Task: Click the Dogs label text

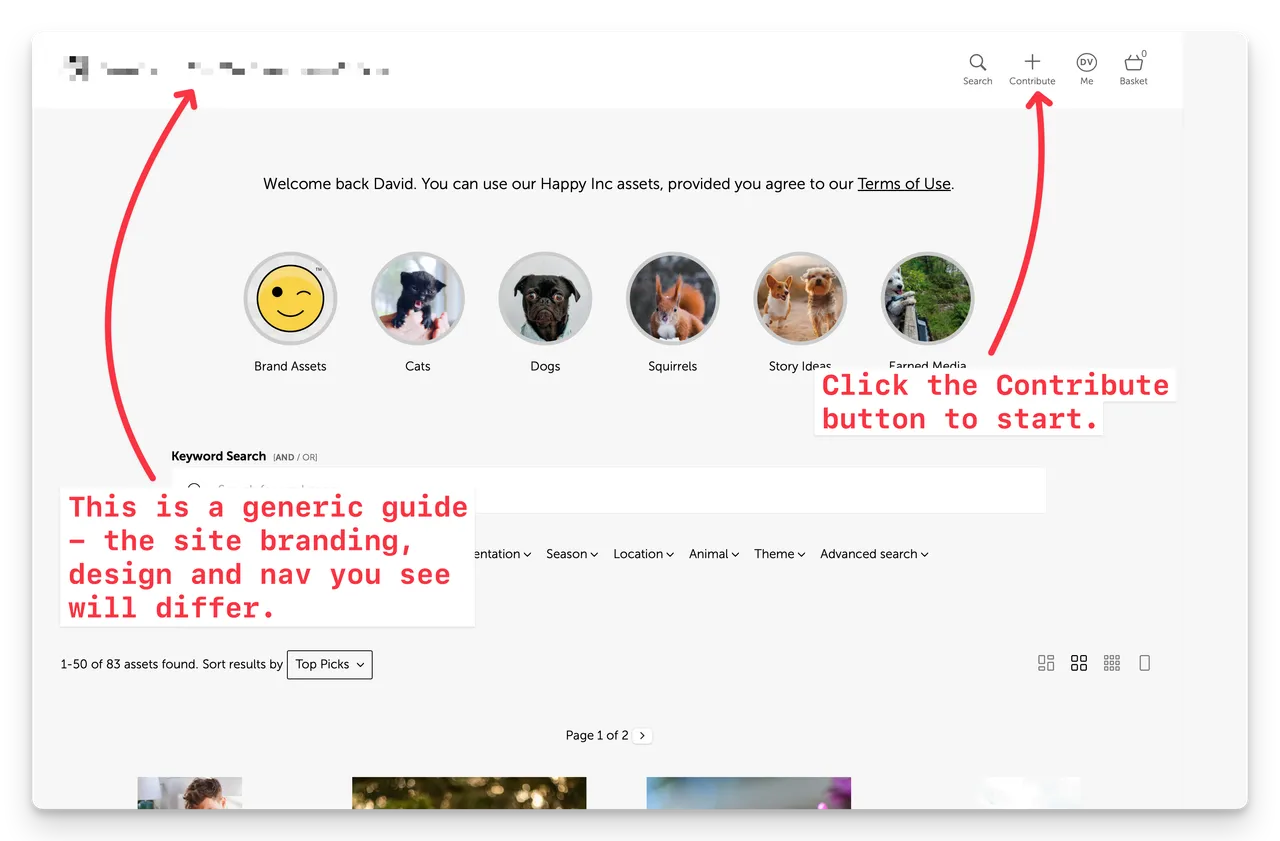Action: (x=545, y=367)
